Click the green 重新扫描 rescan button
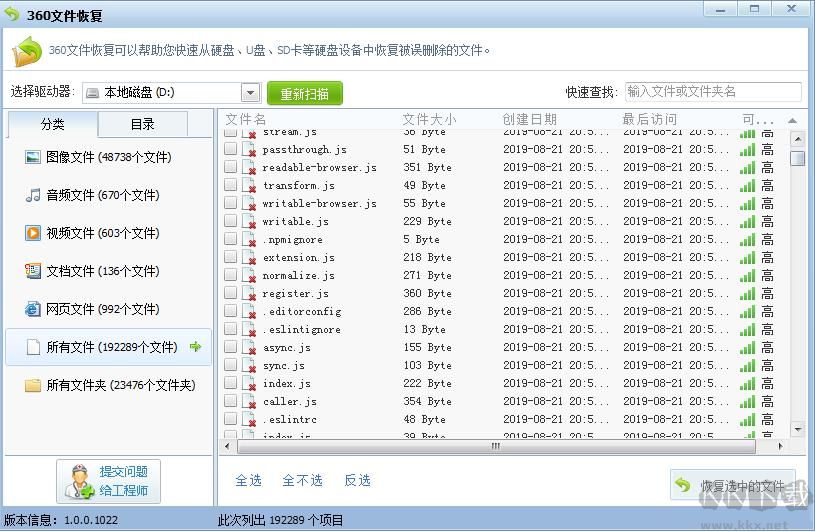This screenshot has width=815, height=532. point(305,94)
